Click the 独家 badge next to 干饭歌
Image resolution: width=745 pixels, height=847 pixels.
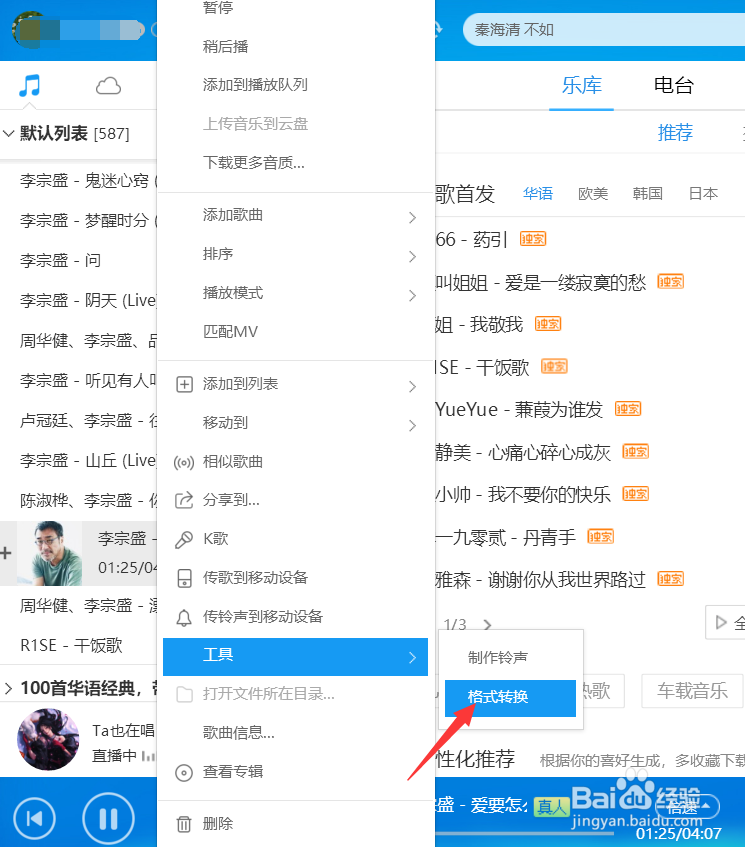tap(554, 367)
